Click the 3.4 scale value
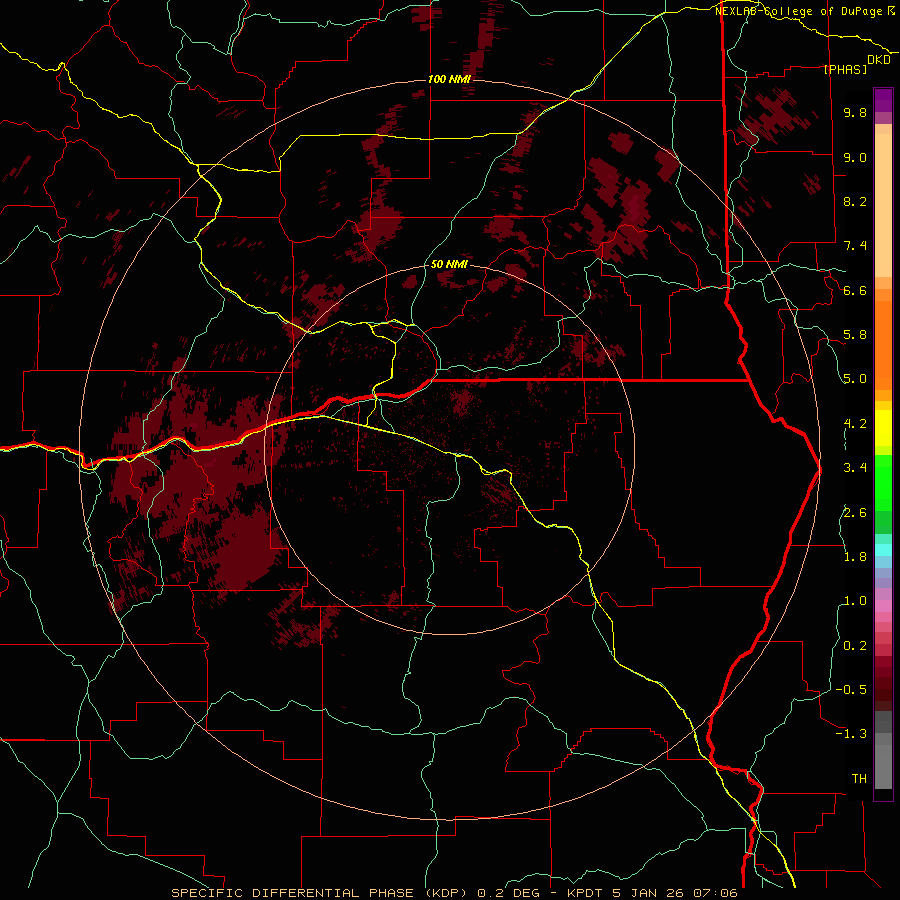900x900 pixels. coord(855,468)
